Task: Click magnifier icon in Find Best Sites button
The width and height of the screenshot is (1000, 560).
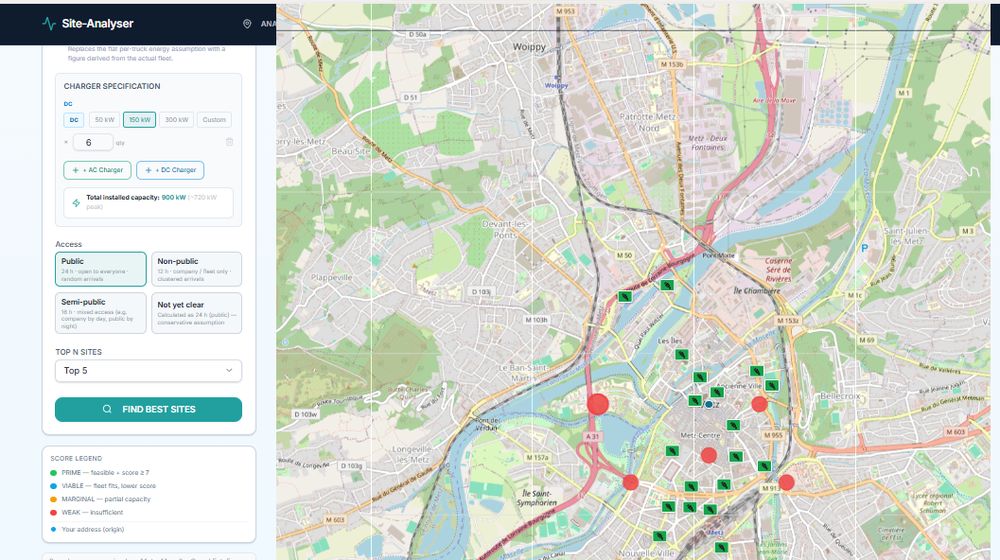Action: (x=107, y=409)
